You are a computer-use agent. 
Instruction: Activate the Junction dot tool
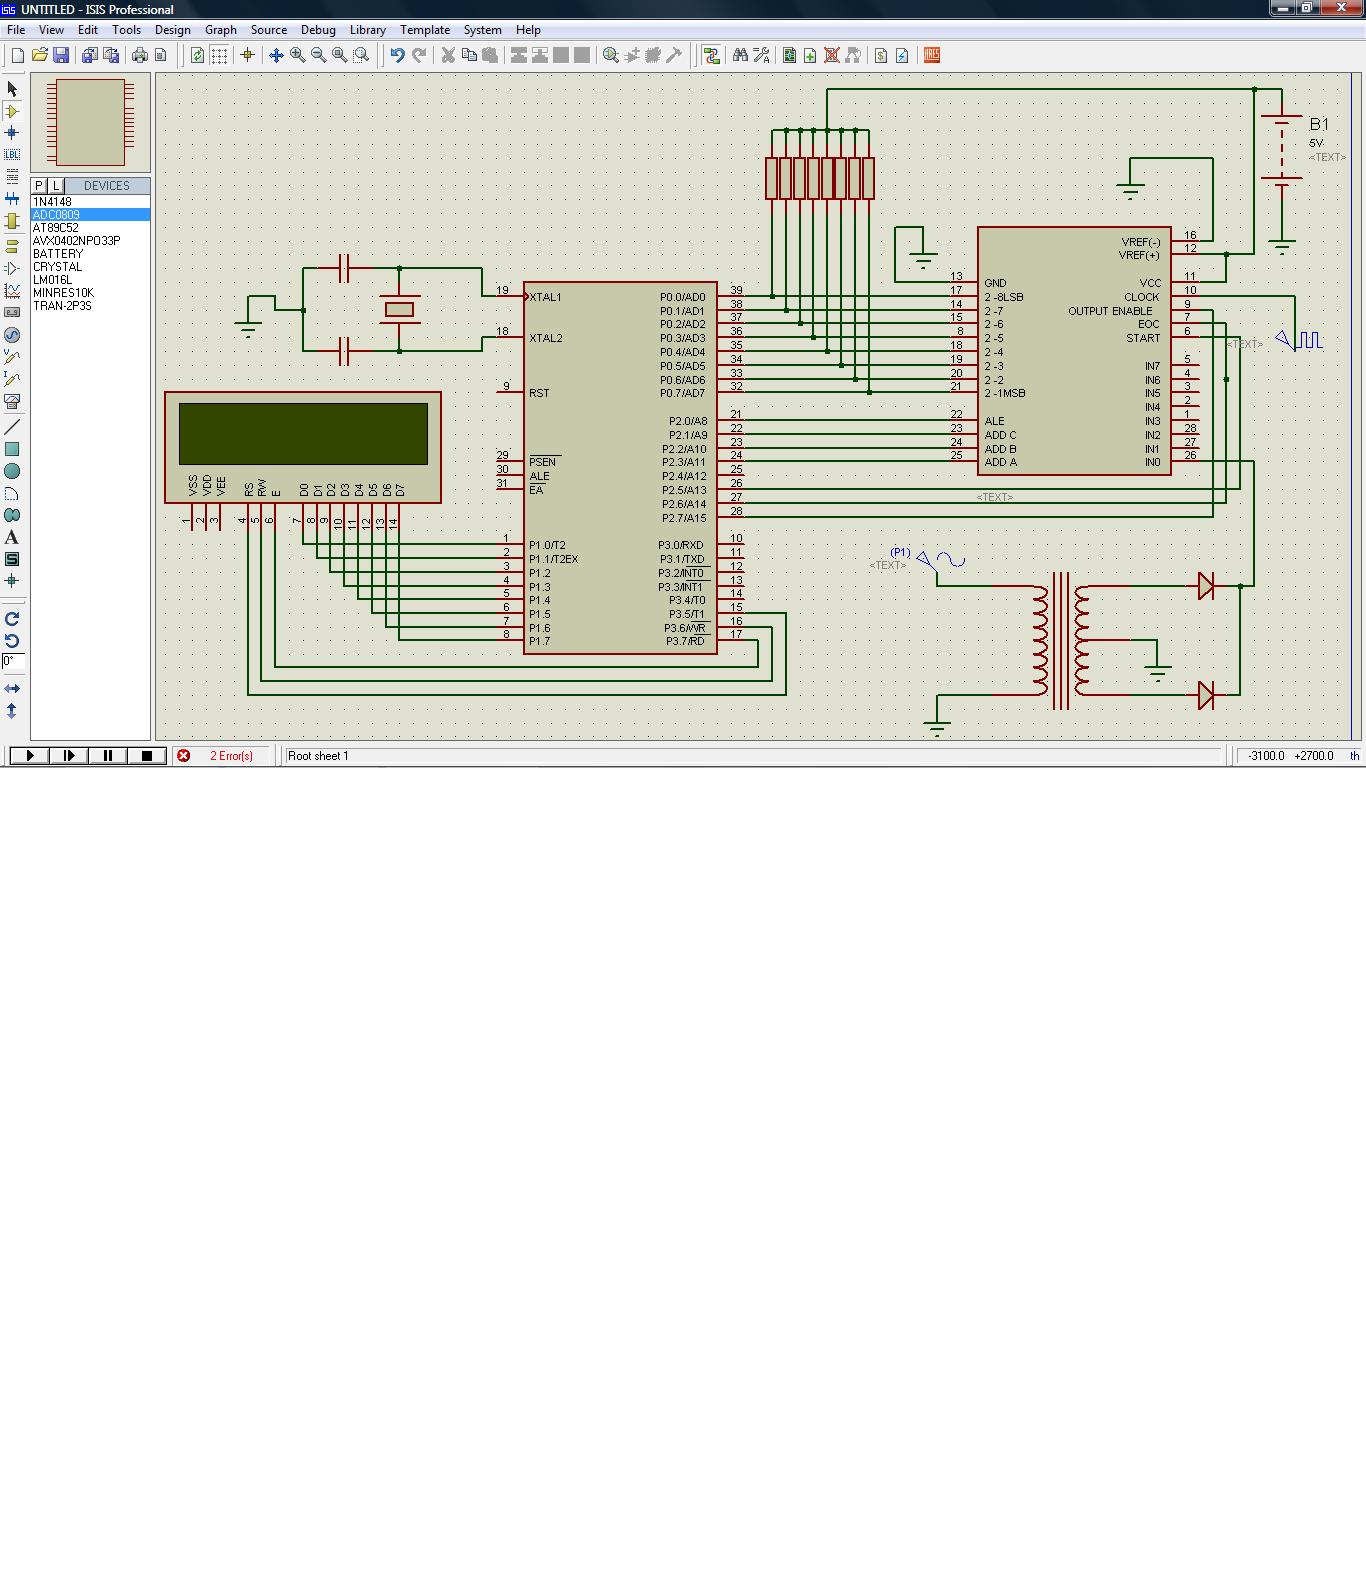pyautogui.click(x=12, y=133)
